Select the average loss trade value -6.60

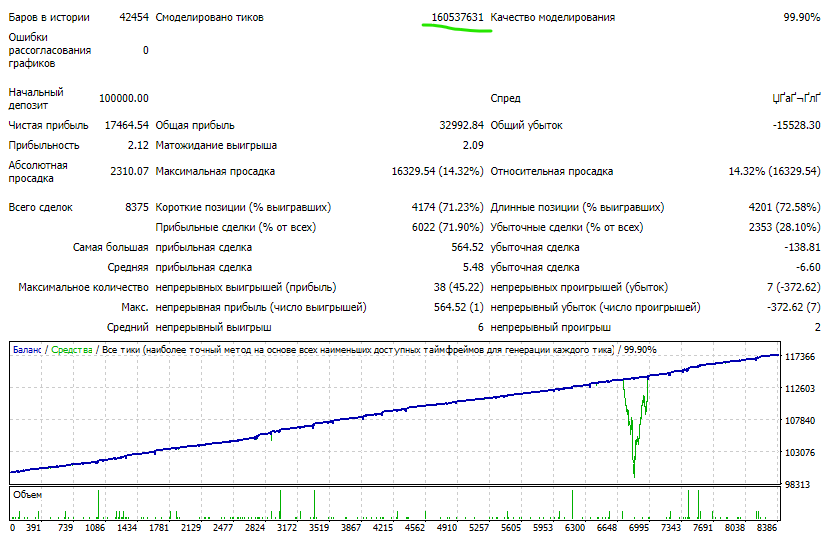(808, 267)
